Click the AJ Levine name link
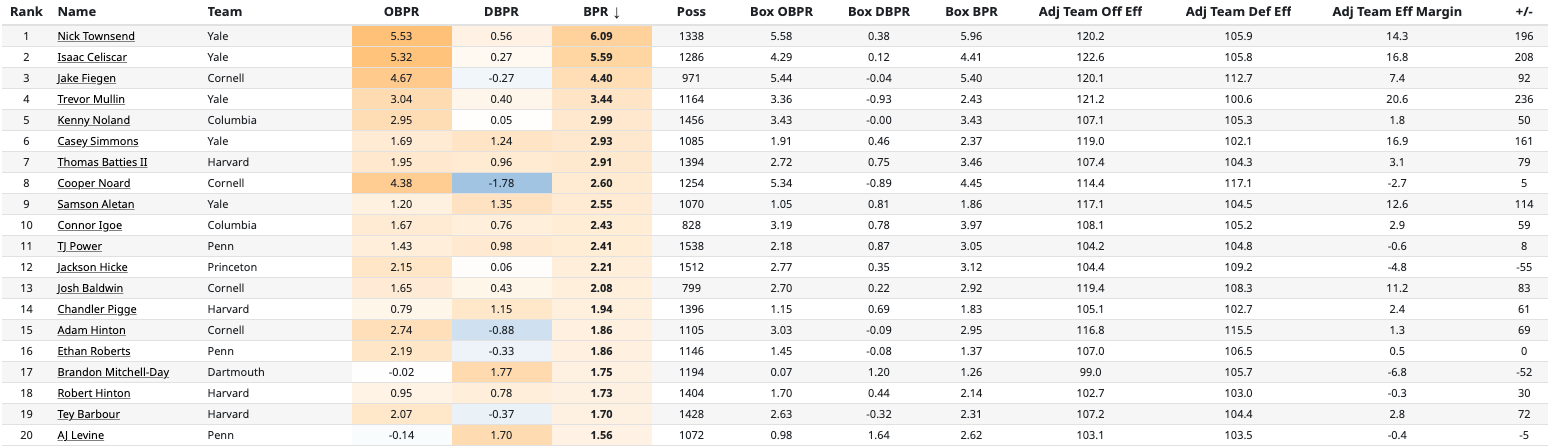Viewport: 1548px width, 446px height. (80, 435)
